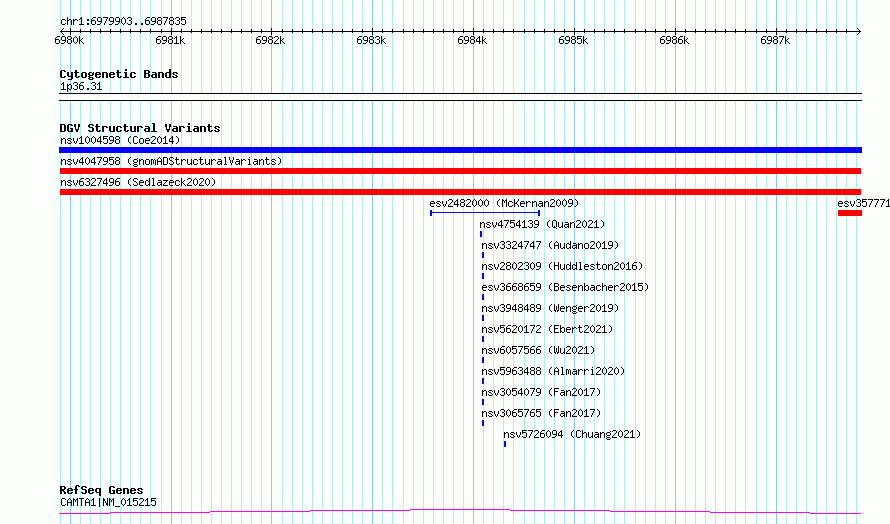Click the Cytogenetic Bands track title
The image size is (890, 524).
click(119, 74)
